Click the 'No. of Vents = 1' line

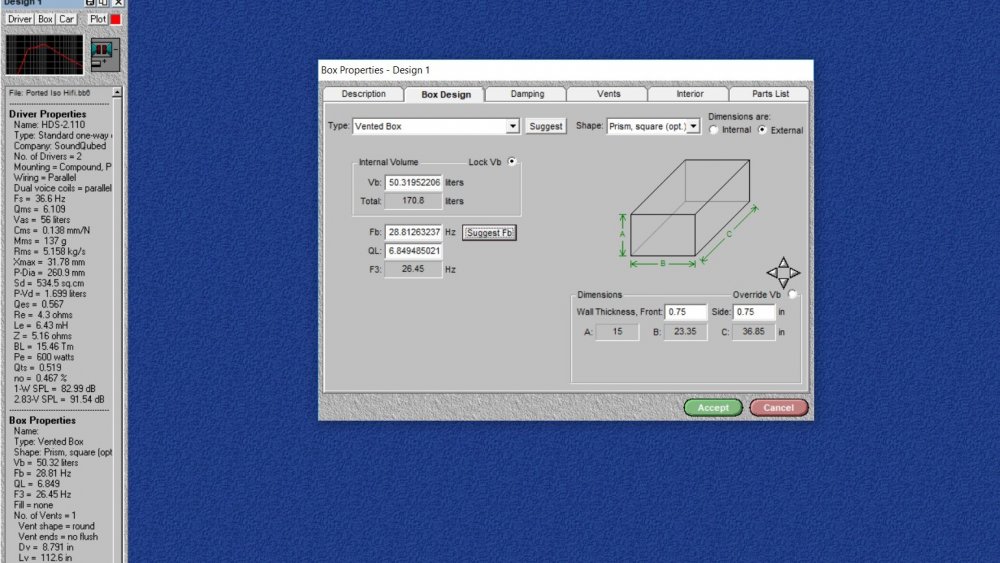click(45, 515)
